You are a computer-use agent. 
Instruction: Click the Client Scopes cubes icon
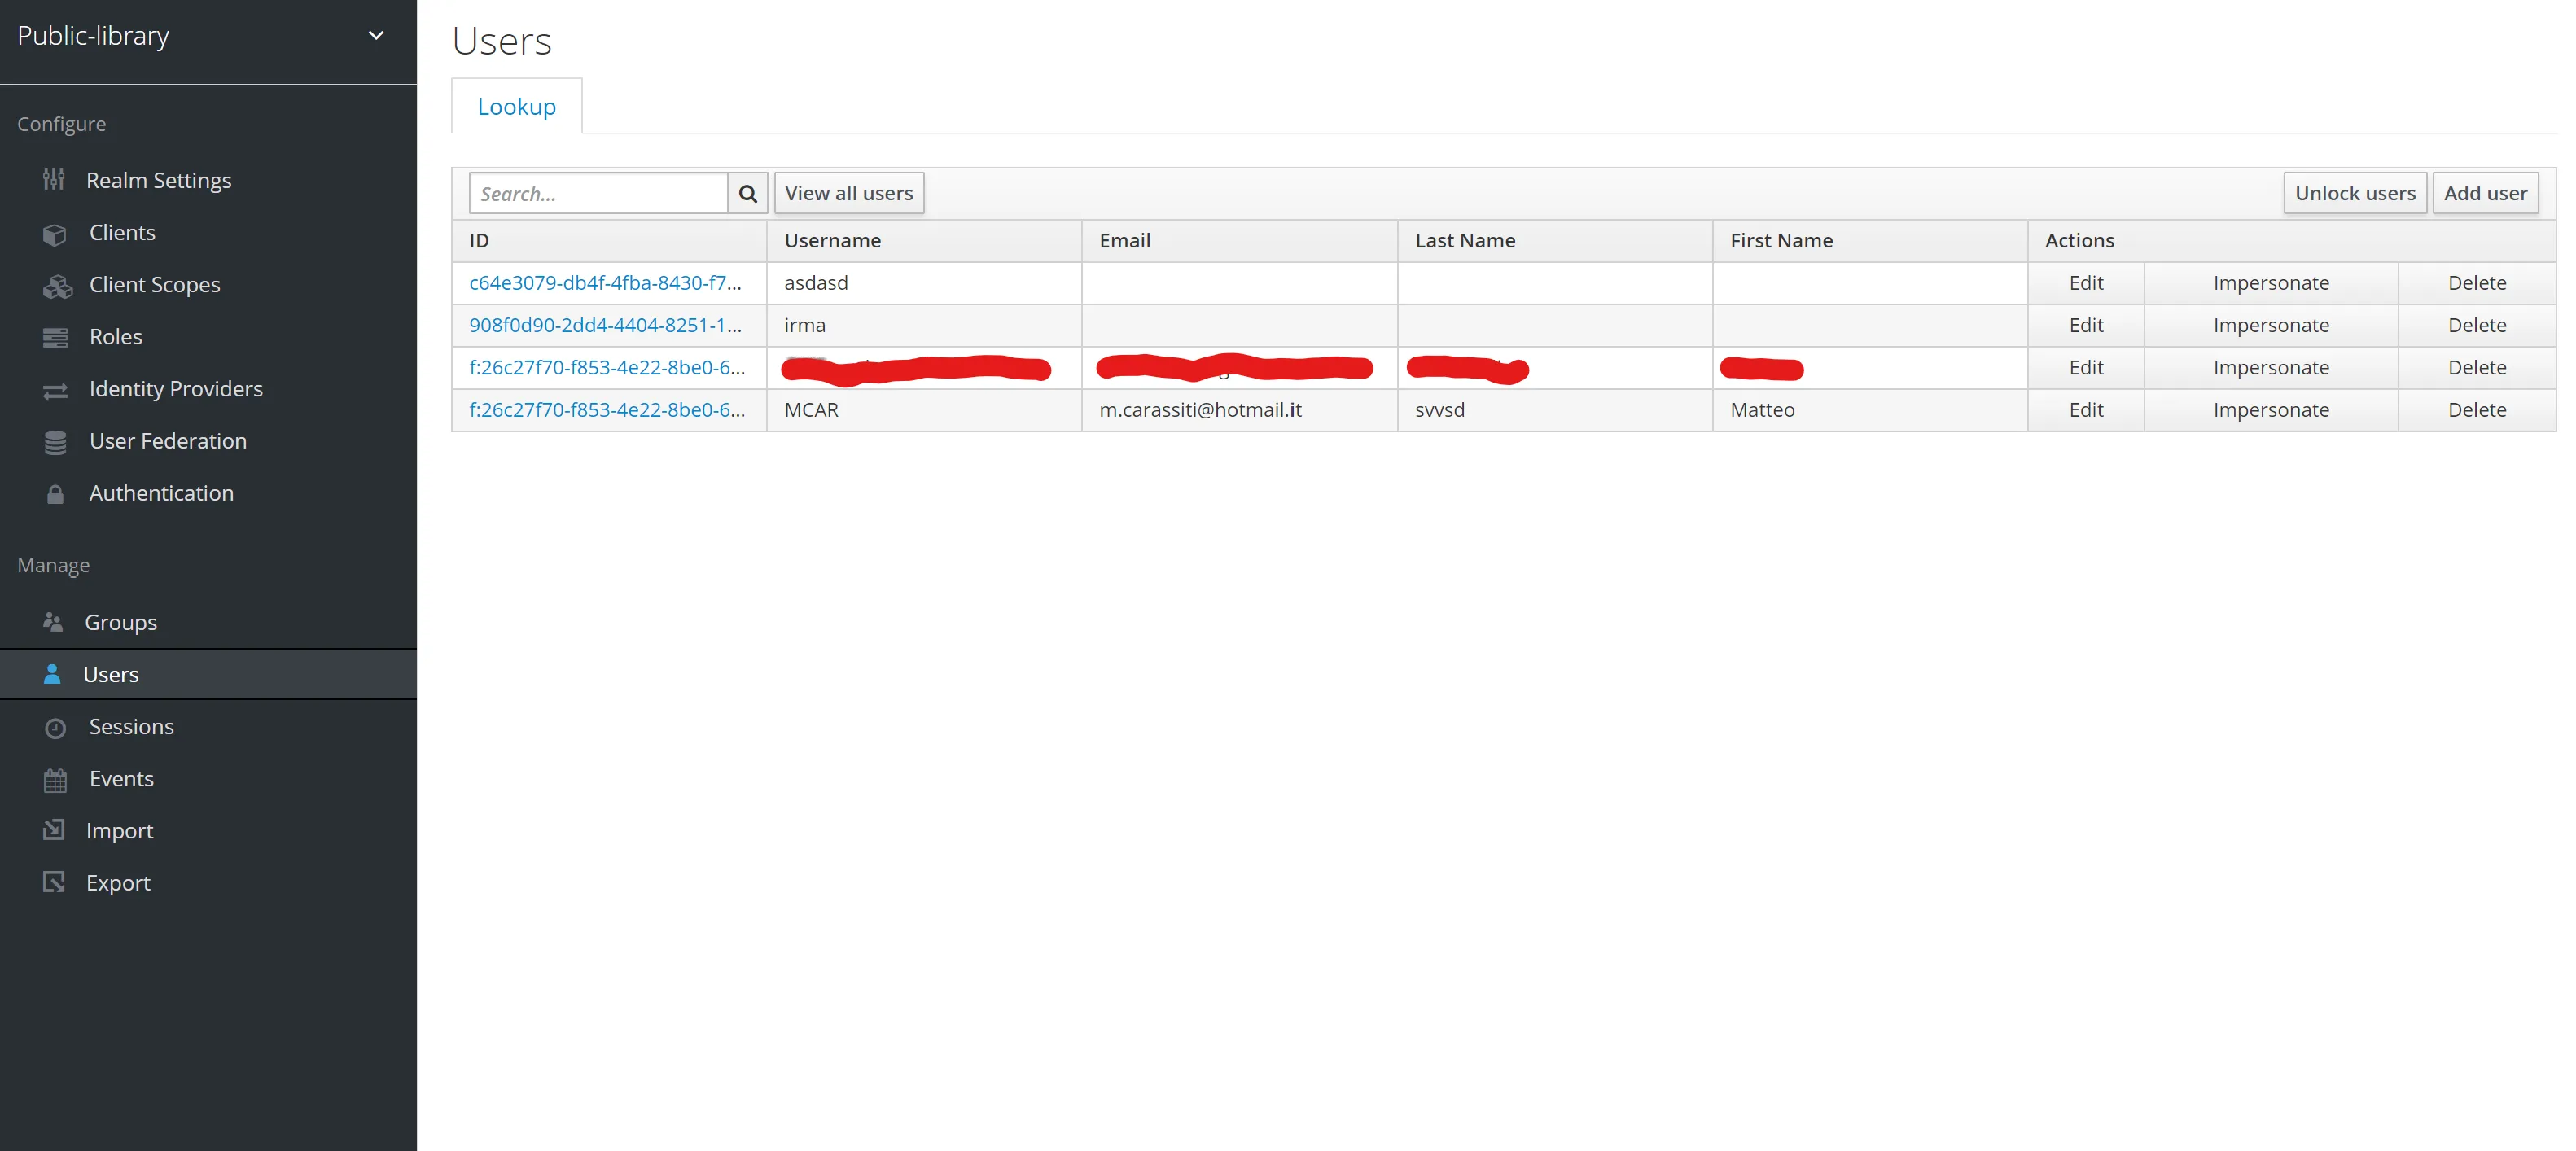point(57,287)
